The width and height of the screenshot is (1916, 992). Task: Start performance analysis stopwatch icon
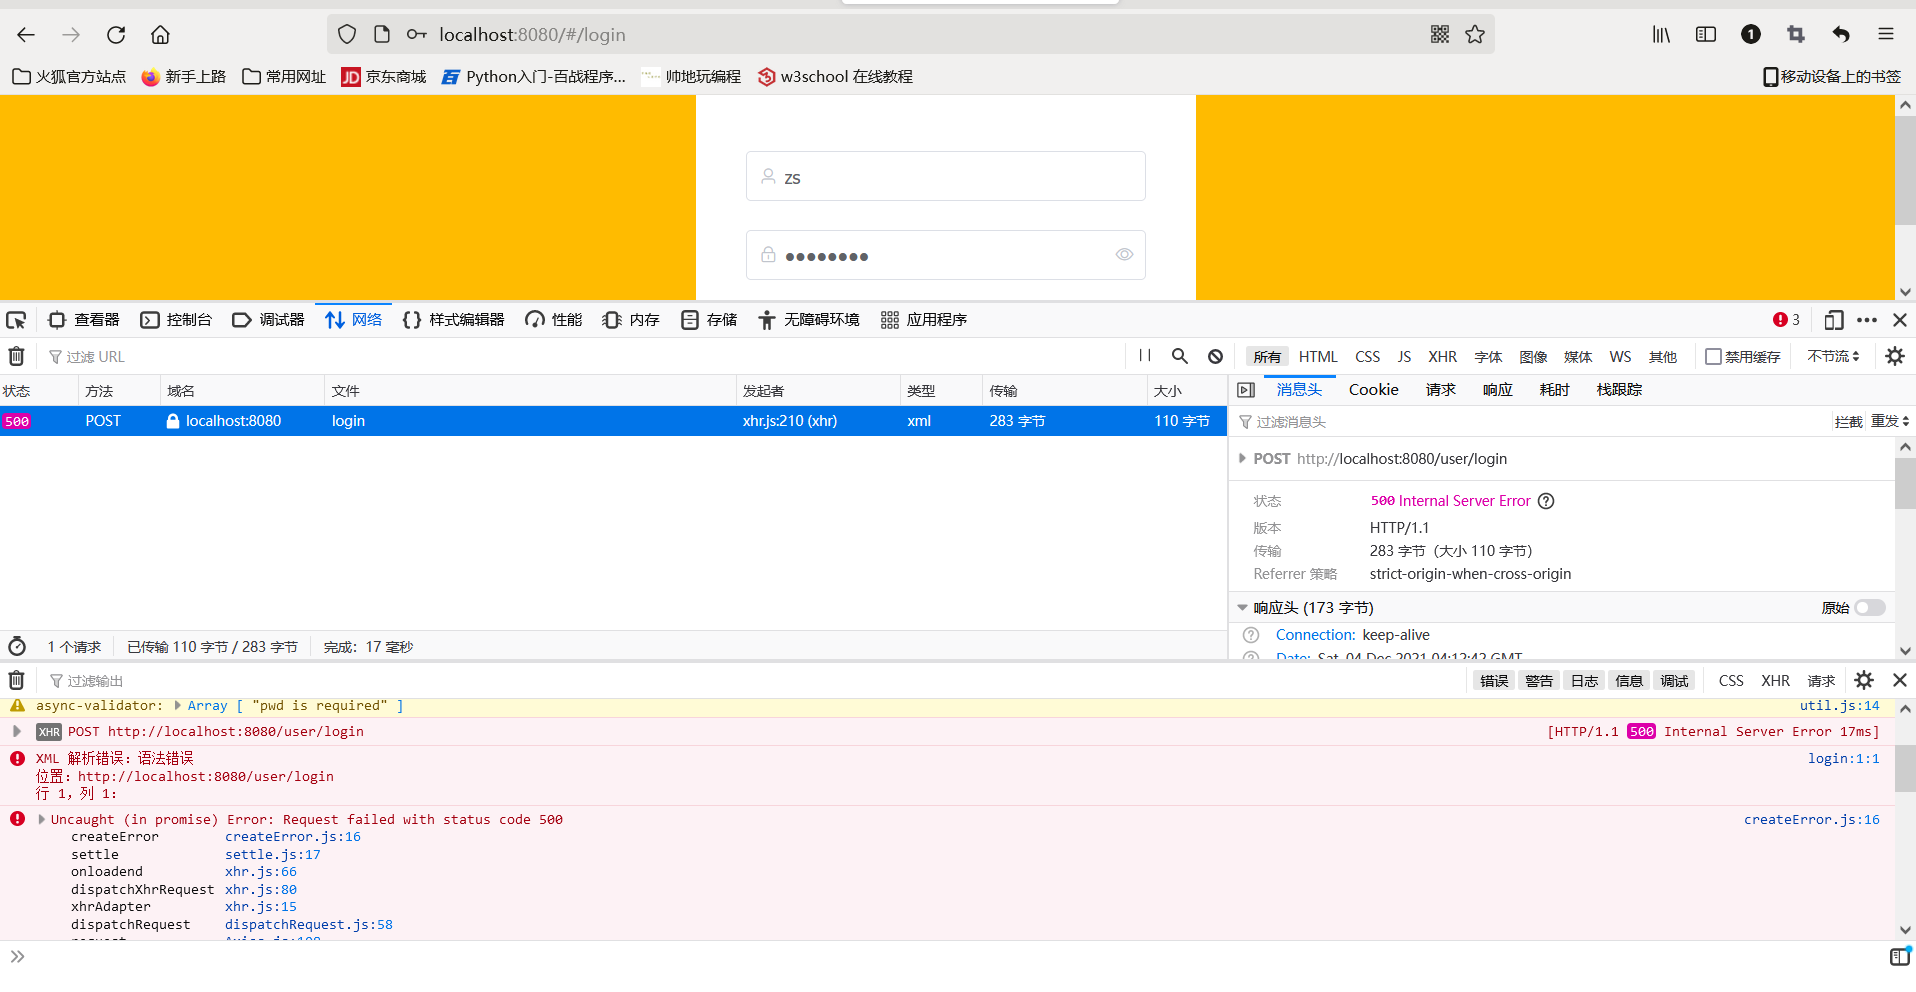click(17, 646)
